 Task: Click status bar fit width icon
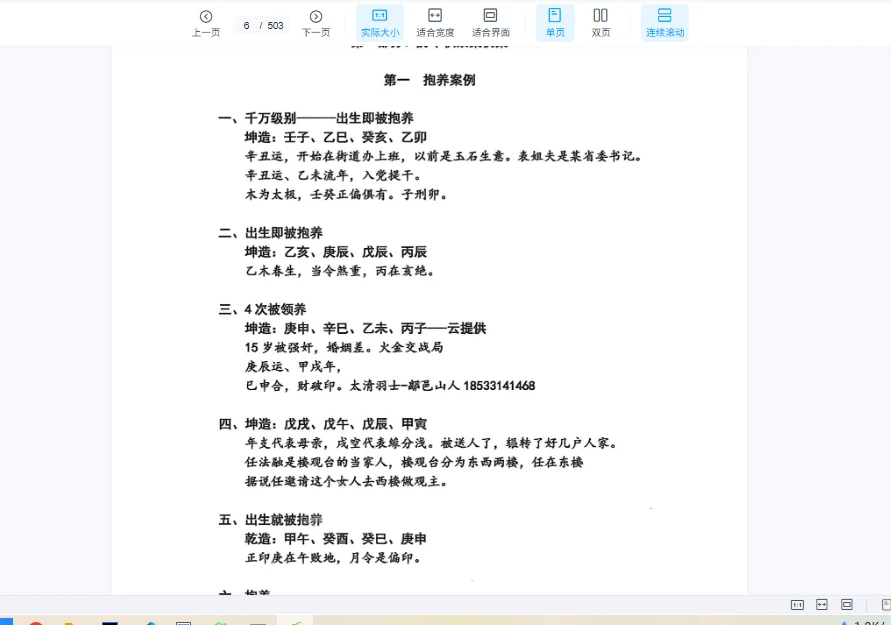coord(822,605)
